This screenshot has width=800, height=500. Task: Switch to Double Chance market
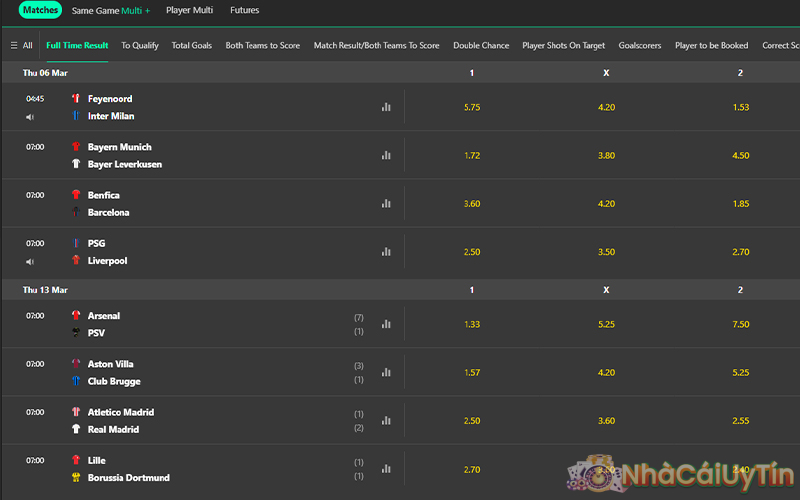click(481, 45)
